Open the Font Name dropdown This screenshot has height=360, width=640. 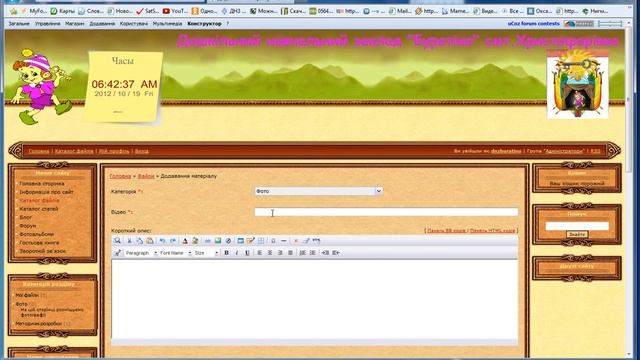point(176,253)
